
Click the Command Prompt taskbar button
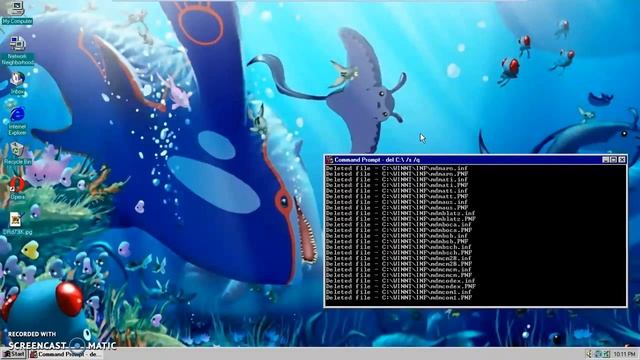(65, 354)
